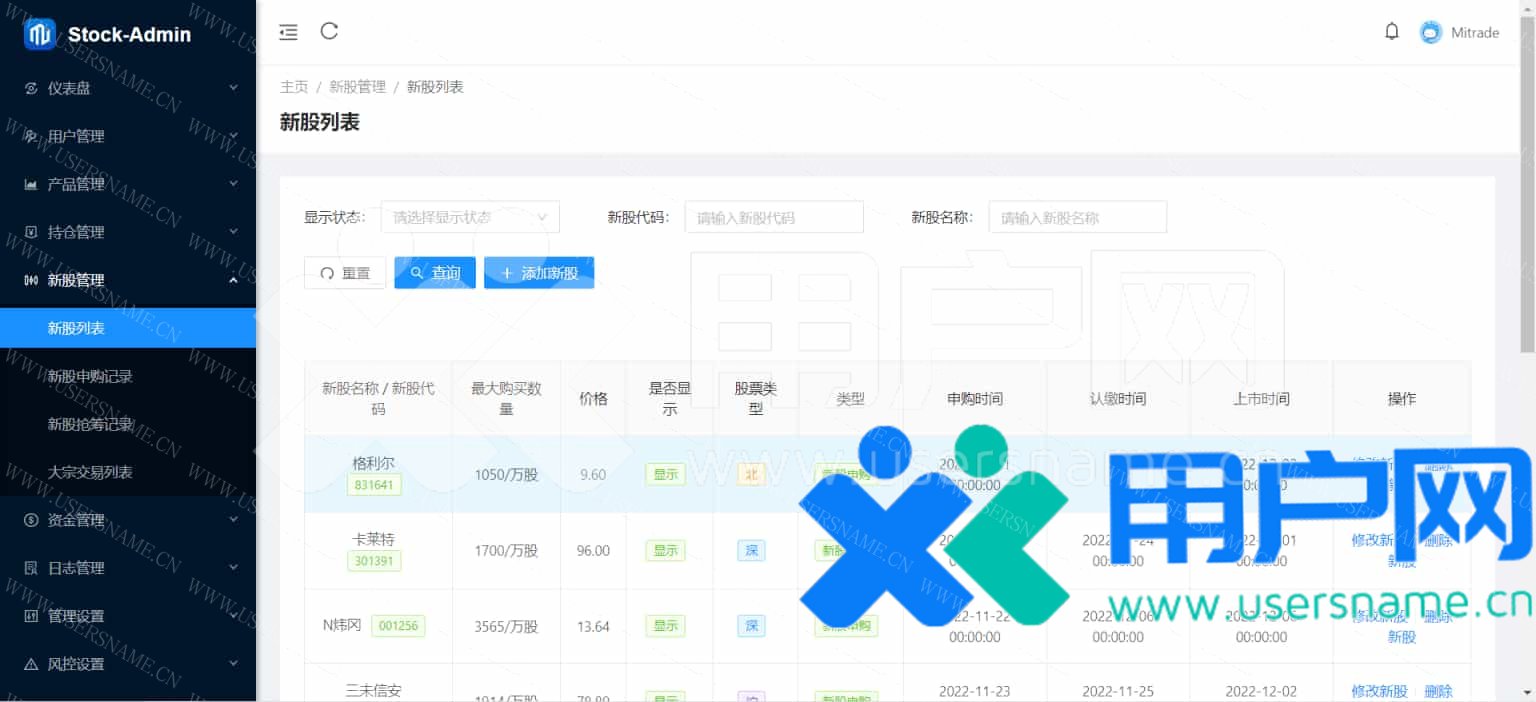The image size is (1536, 702).
Task: Click the 查询 search button
Action: click(435, 273)
